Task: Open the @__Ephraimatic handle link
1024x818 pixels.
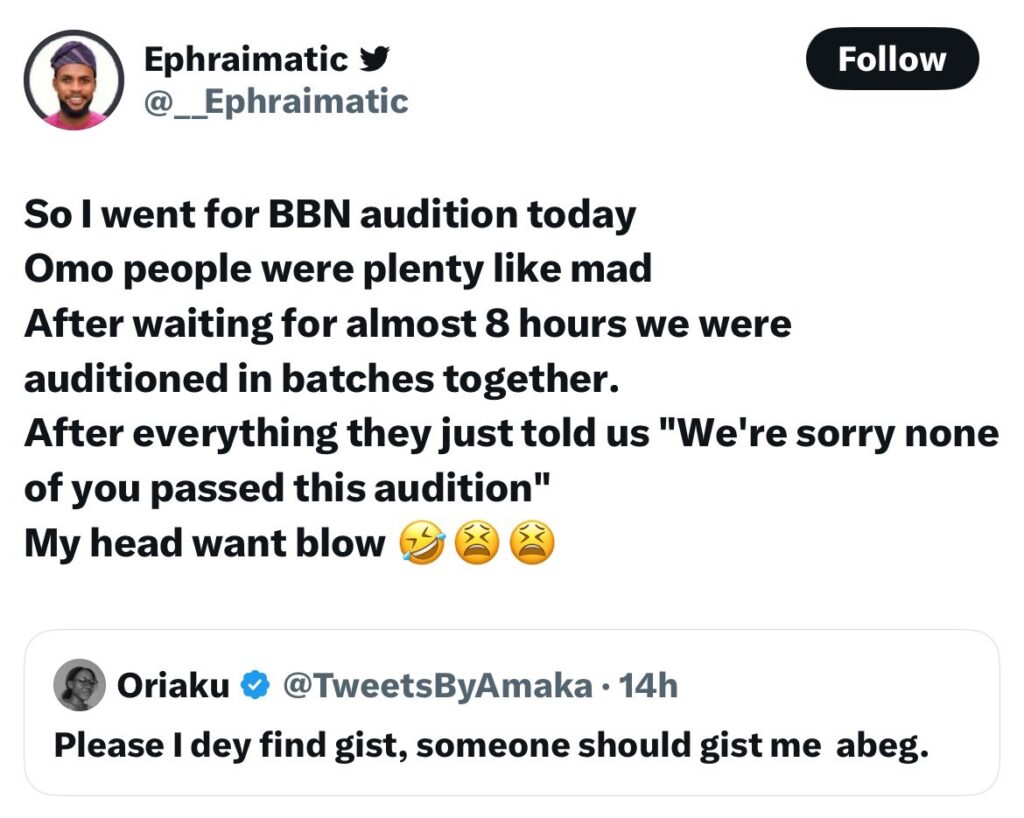Action: point(276,102)
